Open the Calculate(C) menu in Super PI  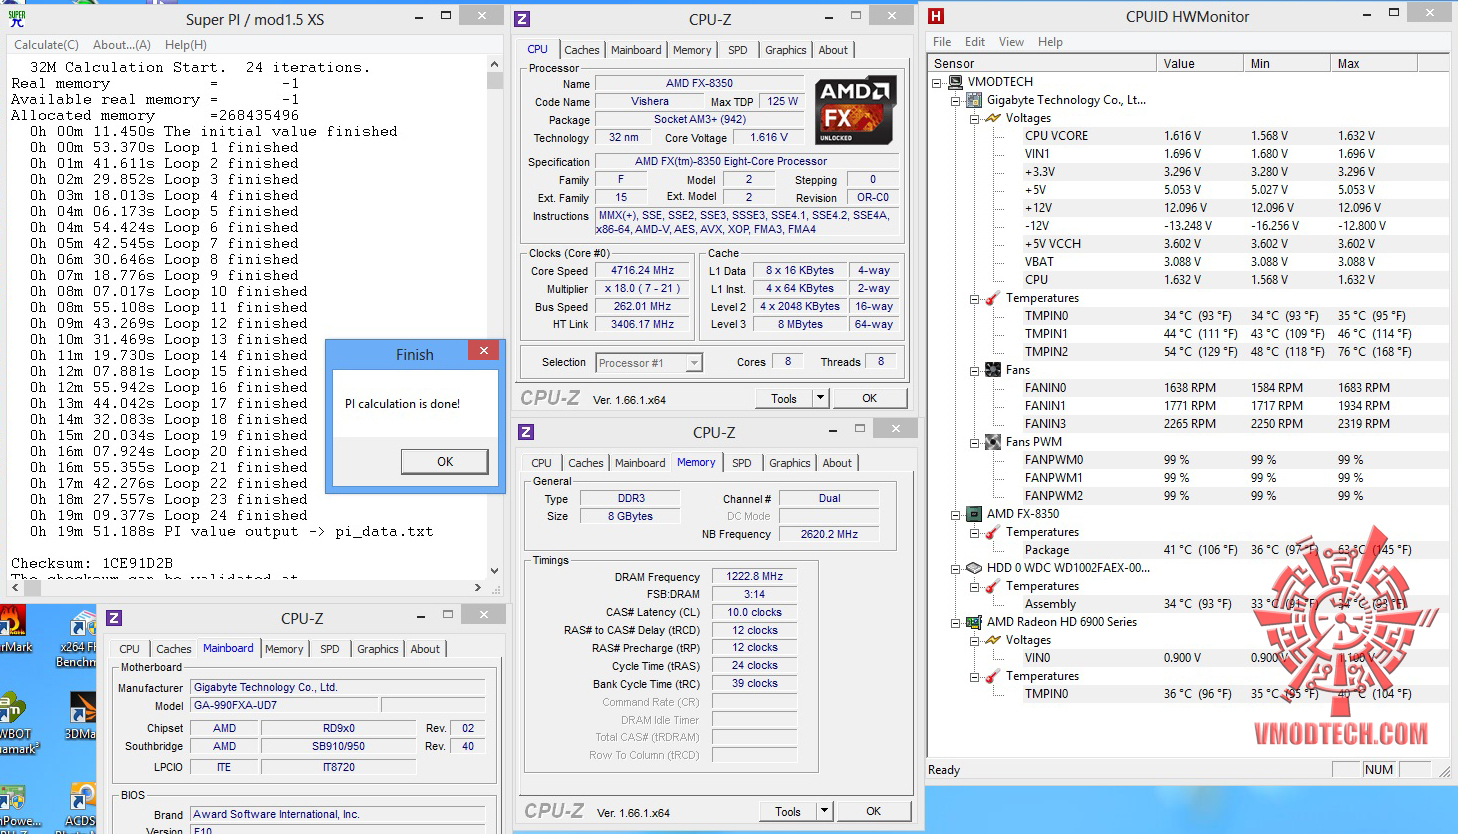(x=46, y=45)
